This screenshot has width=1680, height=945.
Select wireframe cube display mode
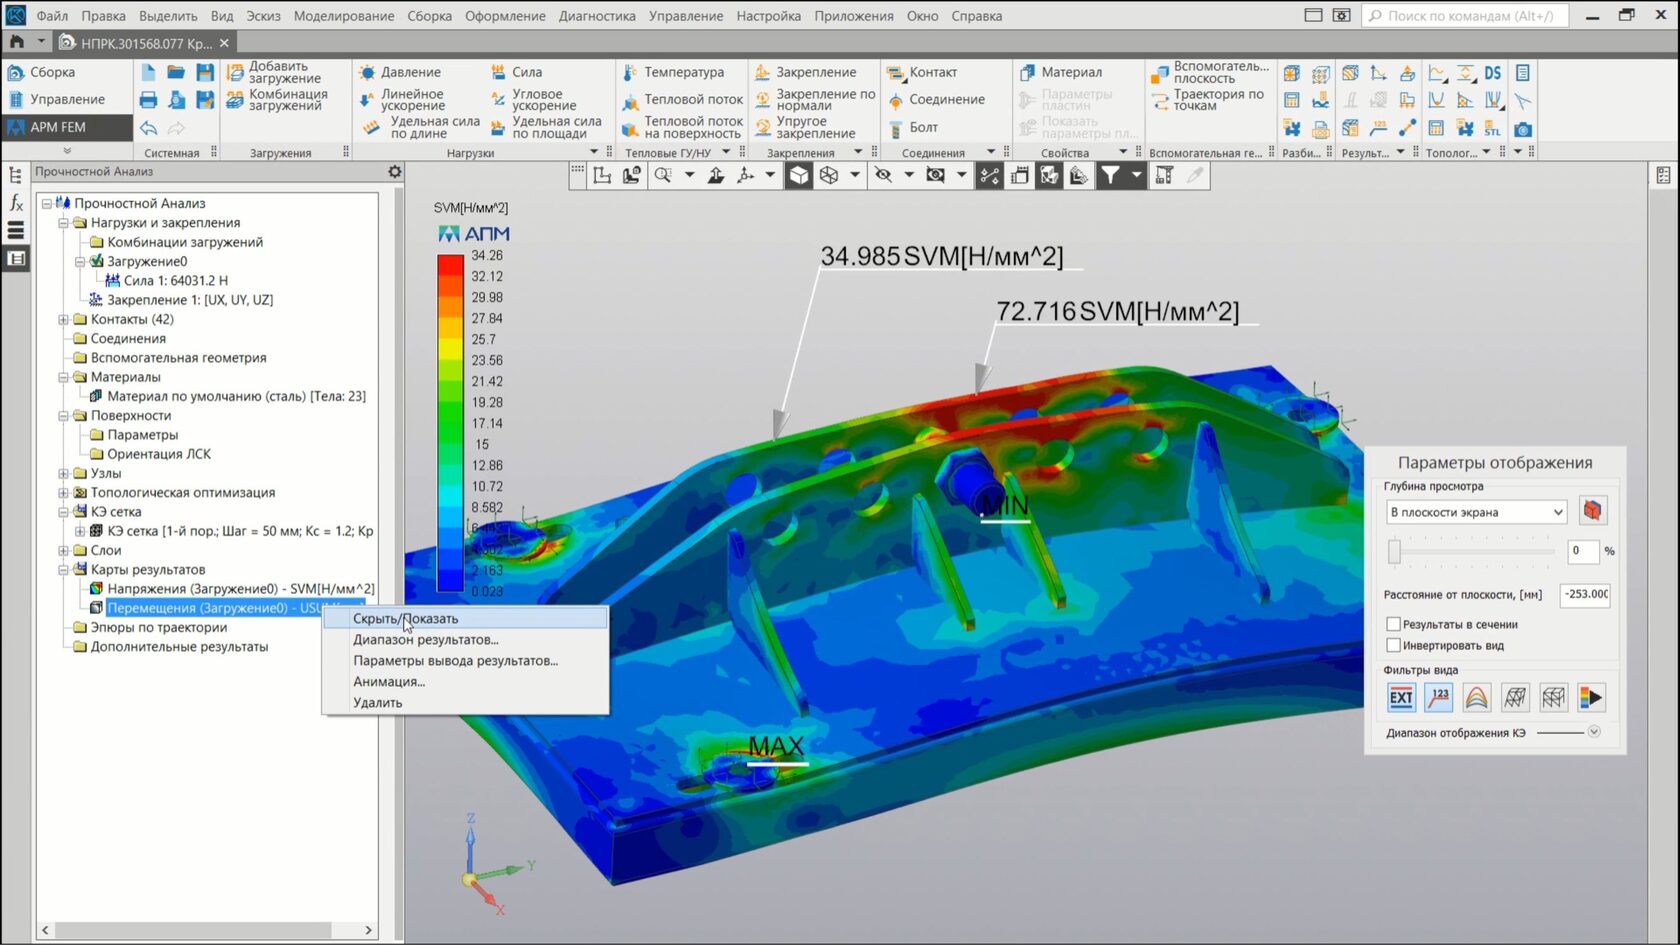[x=829, y=175]
